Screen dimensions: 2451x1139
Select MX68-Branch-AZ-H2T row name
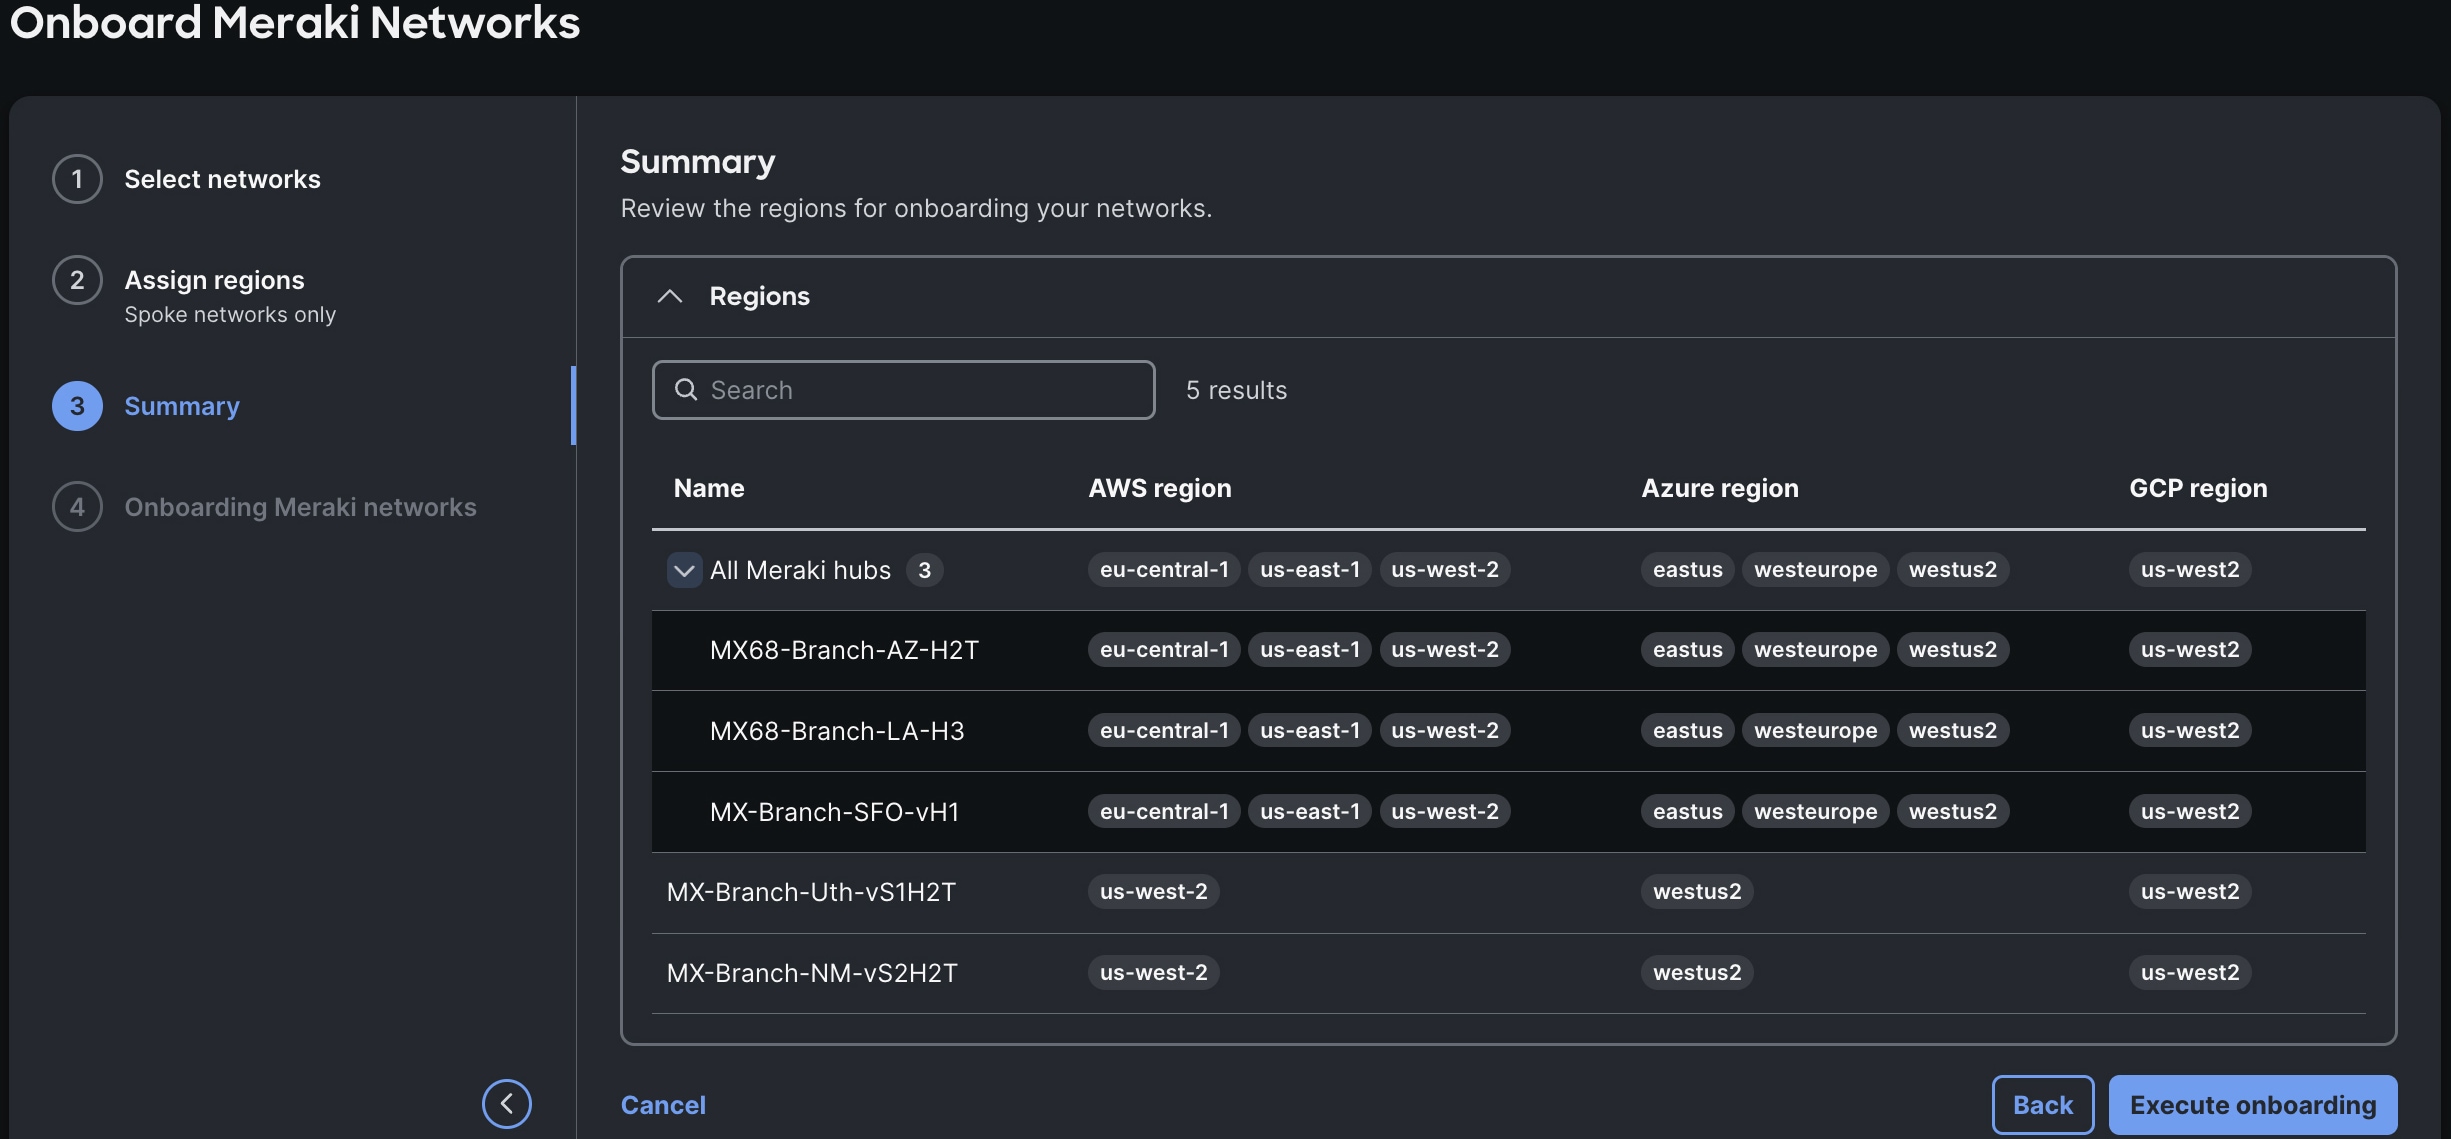tap(844, 650)
